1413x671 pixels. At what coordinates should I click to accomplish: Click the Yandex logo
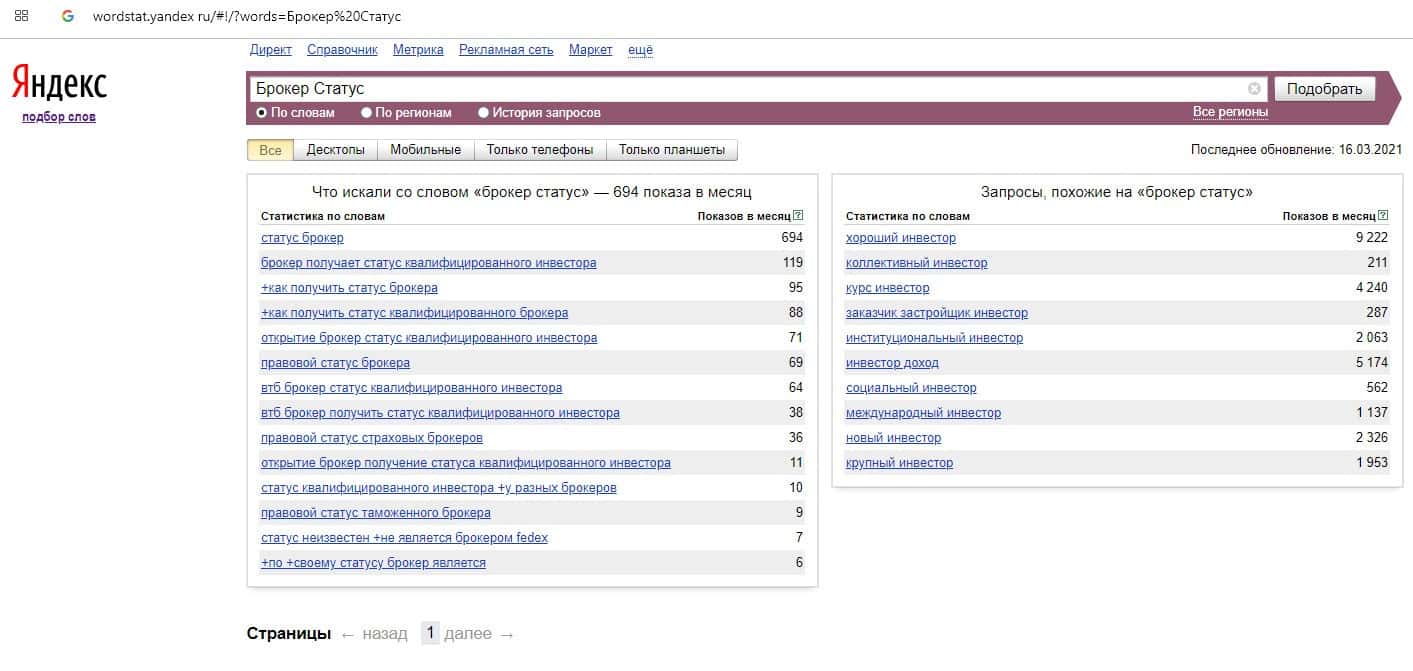pos(59,84)
